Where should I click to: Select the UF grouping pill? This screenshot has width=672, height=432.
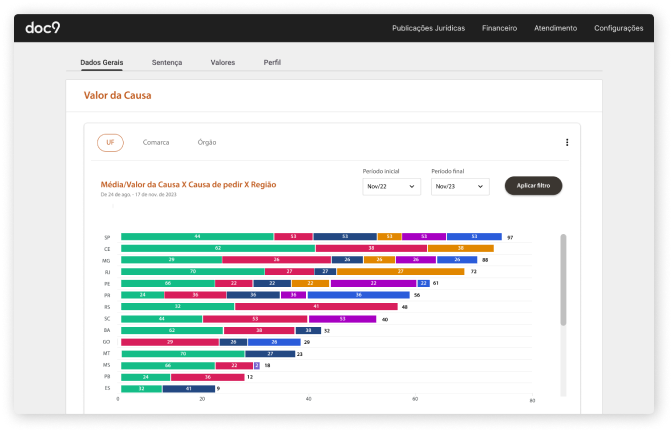tap(110, 143)
